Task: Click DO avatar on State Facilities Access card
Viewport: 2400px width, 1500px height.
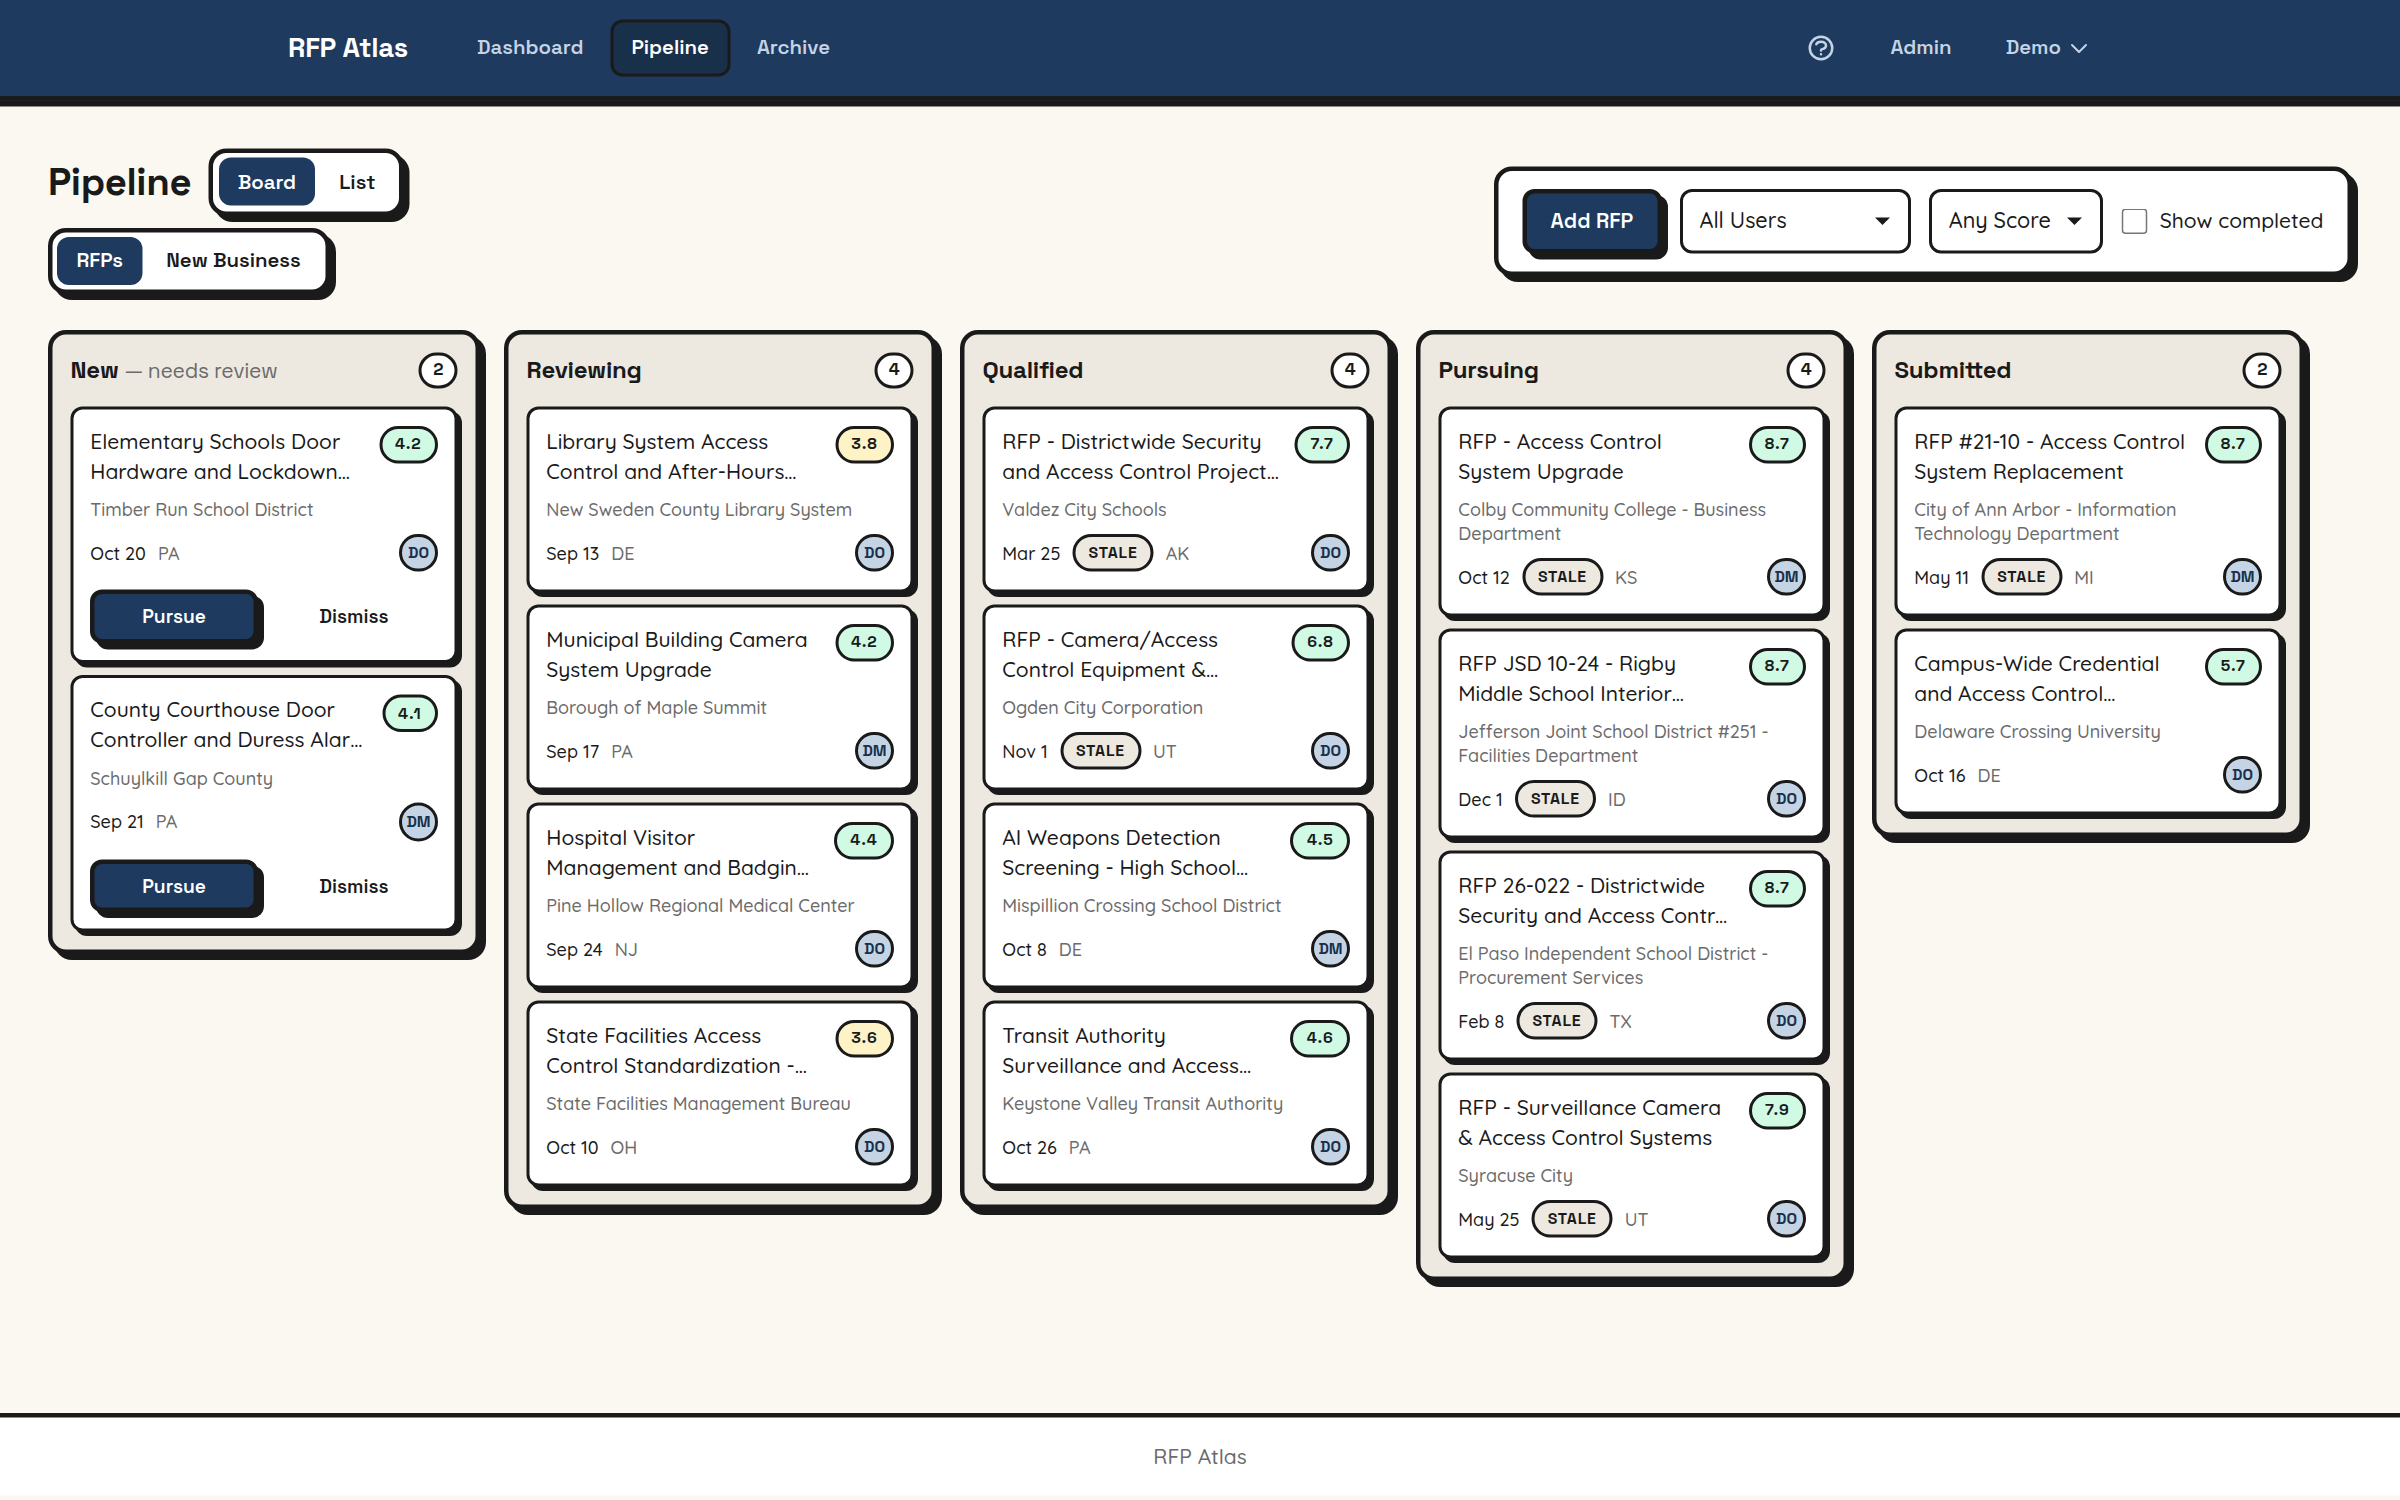Action: pyautogui.click(x=874, y=1147)
